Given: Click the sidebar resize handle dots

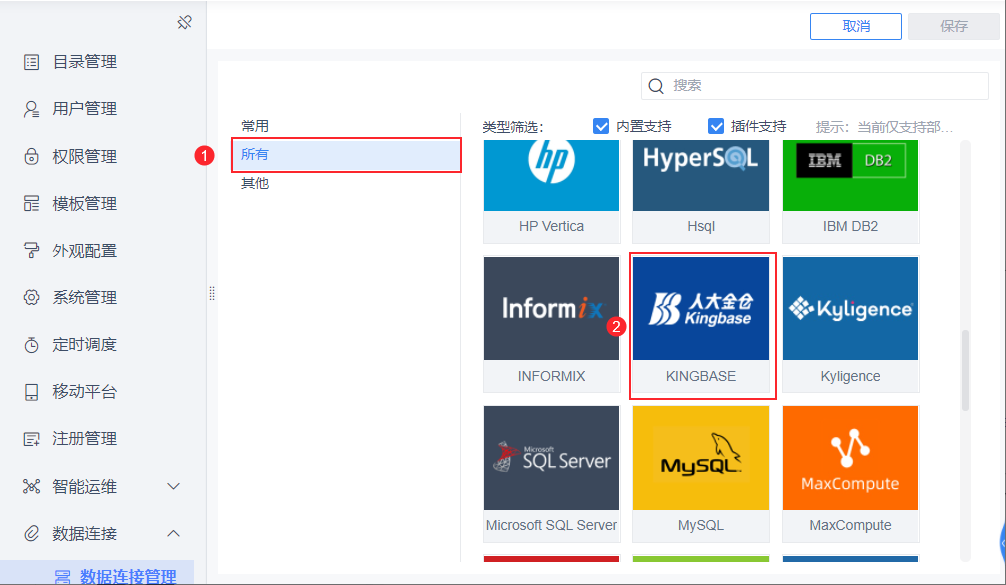Looking at the screenshot, I should click(x=212, y=293).
